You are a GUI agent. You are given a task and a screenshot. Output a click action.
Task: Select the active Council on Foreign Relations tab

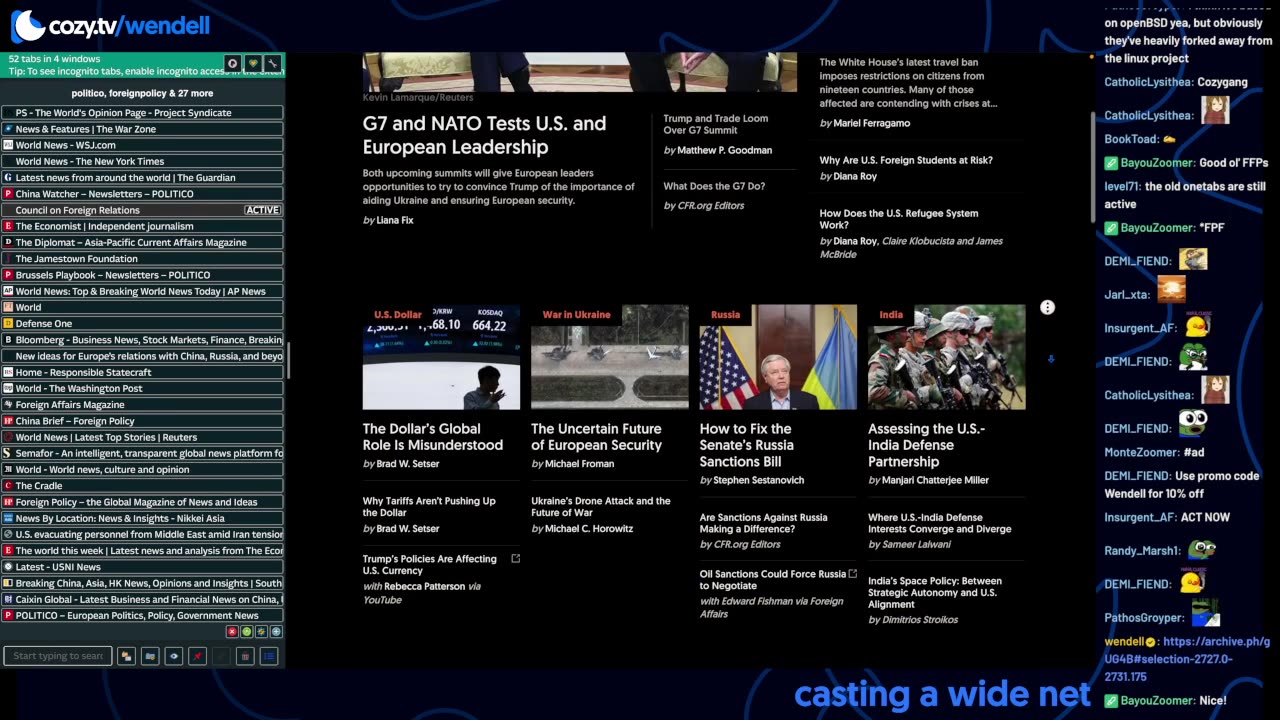pyautogui.click(x=142, y=210)
